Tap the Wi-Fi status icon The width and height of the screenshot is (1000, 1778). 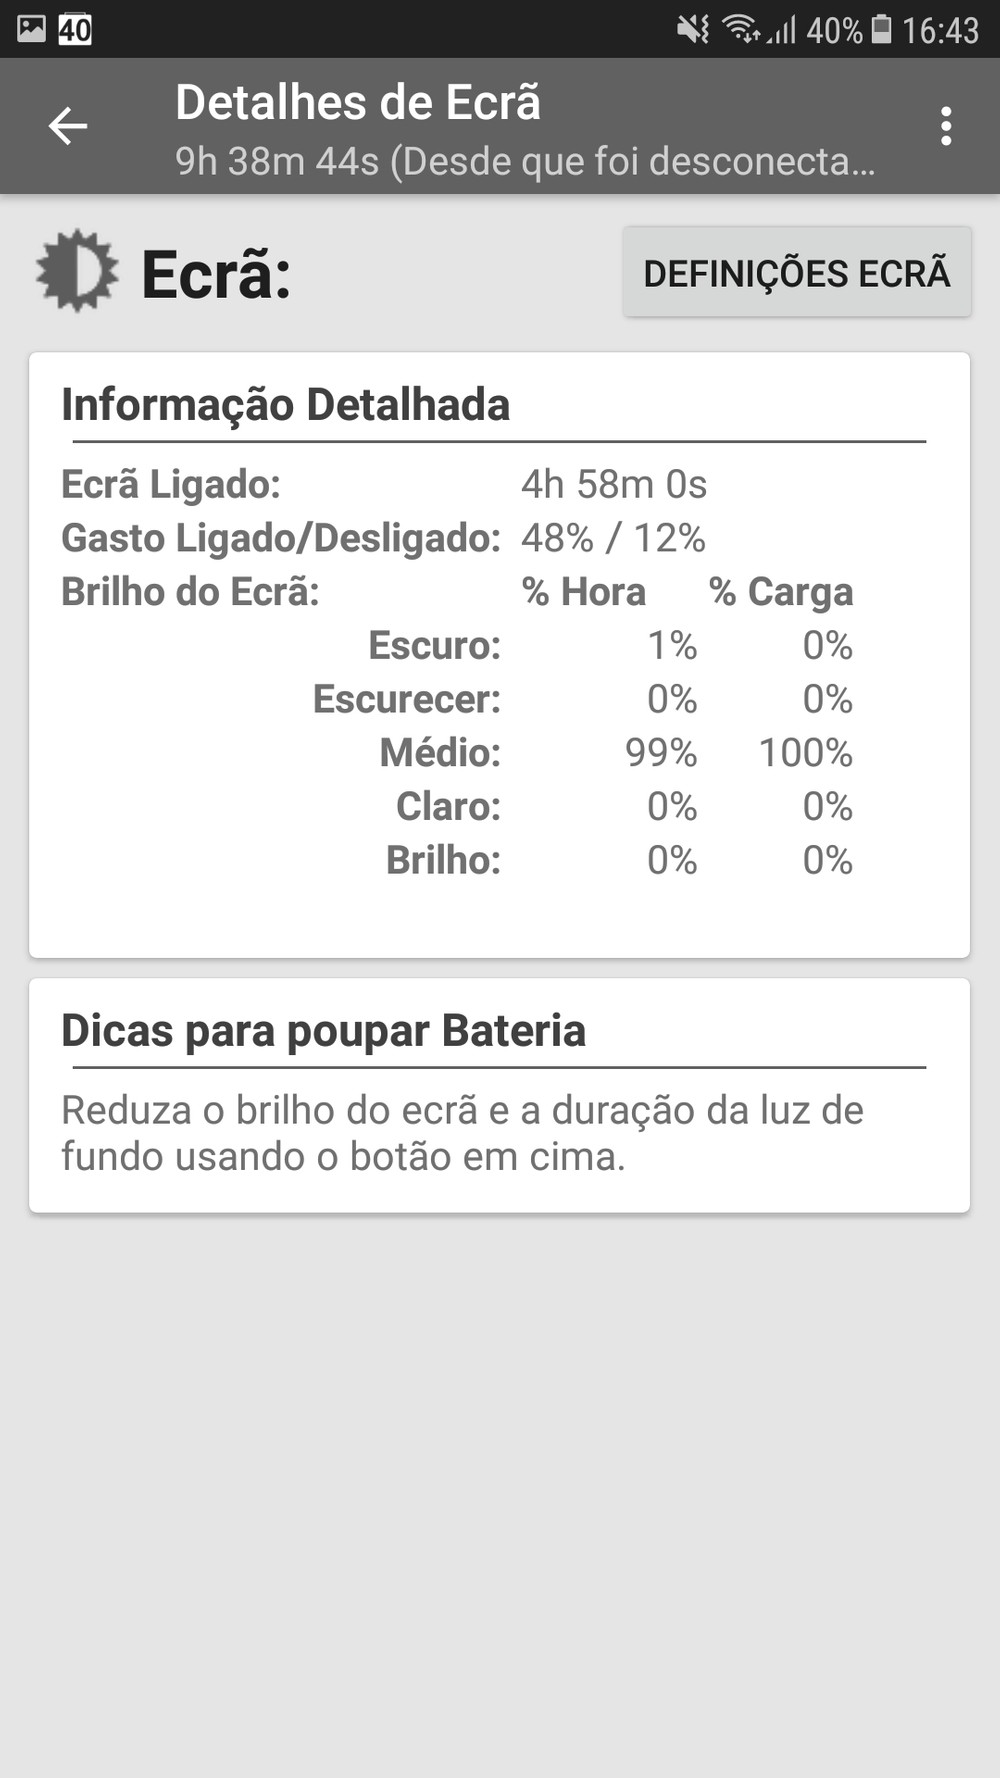pos(741,30)
